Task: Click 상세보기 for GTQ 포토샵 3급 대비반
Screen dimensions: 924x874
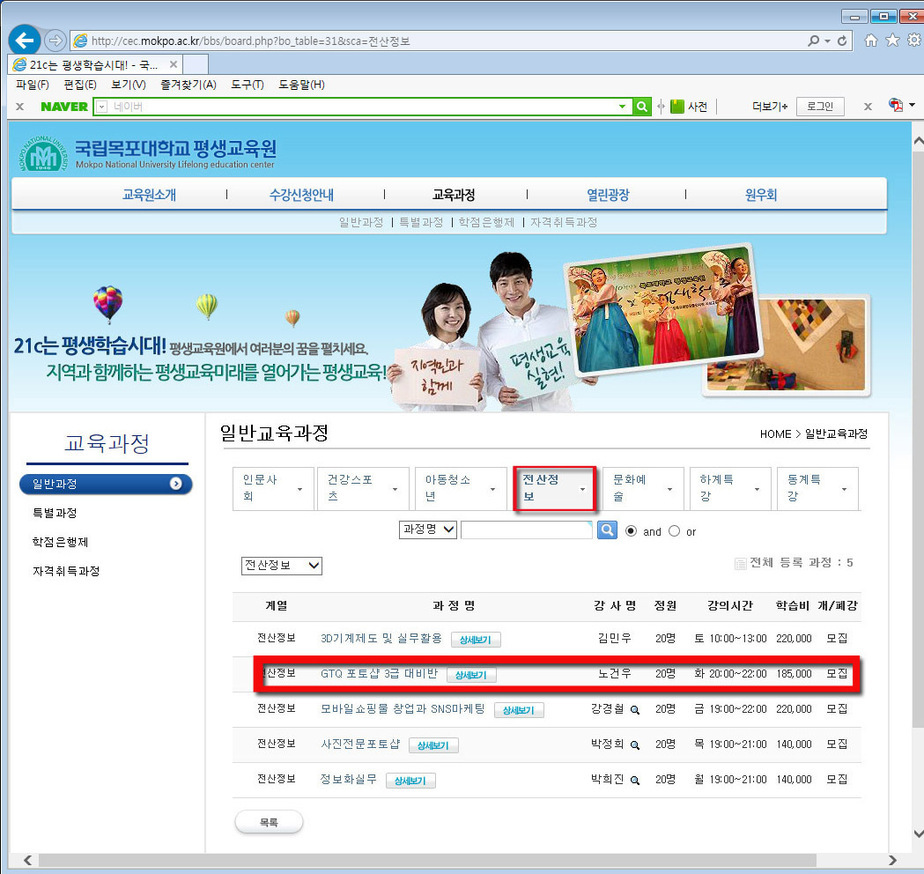Action: 471,675
